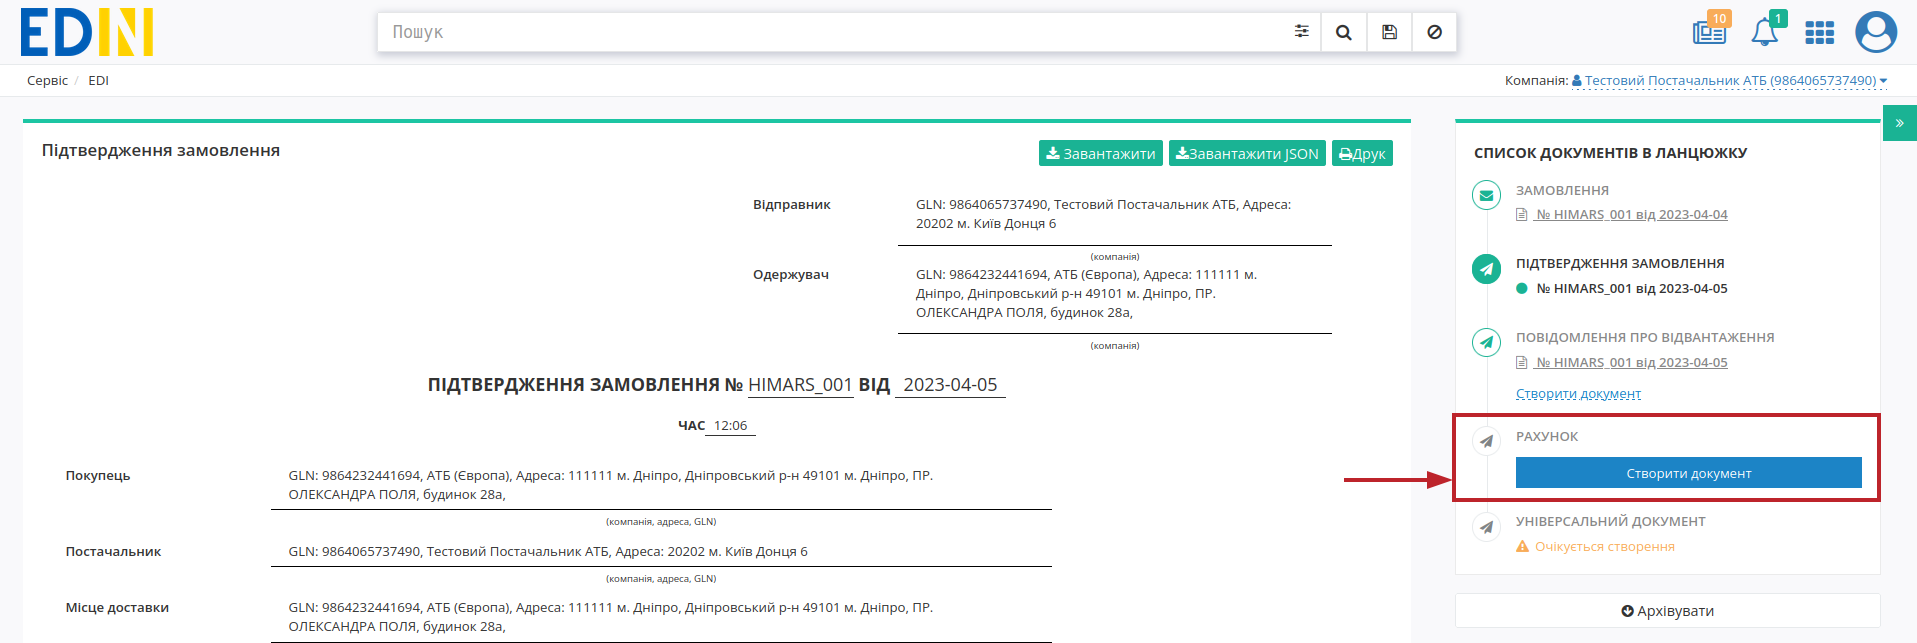Click the Замовлення chain heading

1562,191
